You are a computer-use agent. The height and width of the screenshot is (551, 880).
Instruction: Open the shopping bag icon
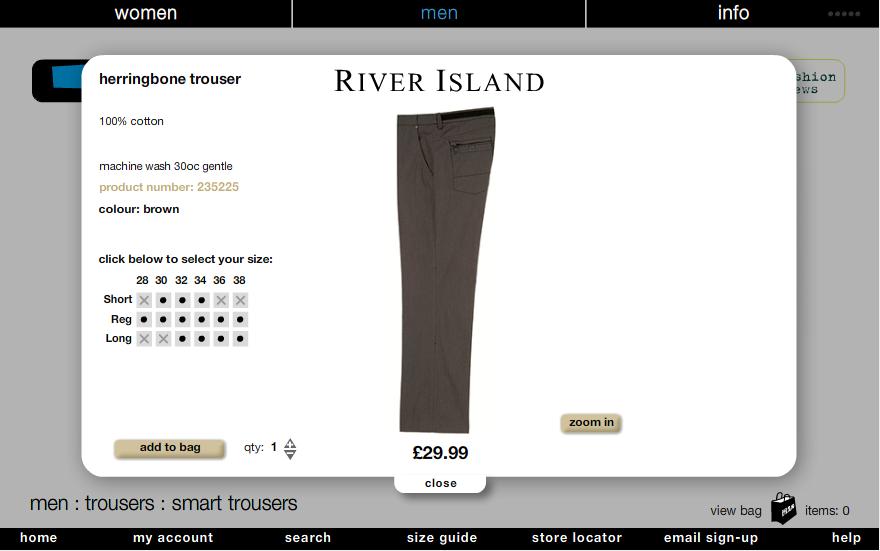click(783, 508)
